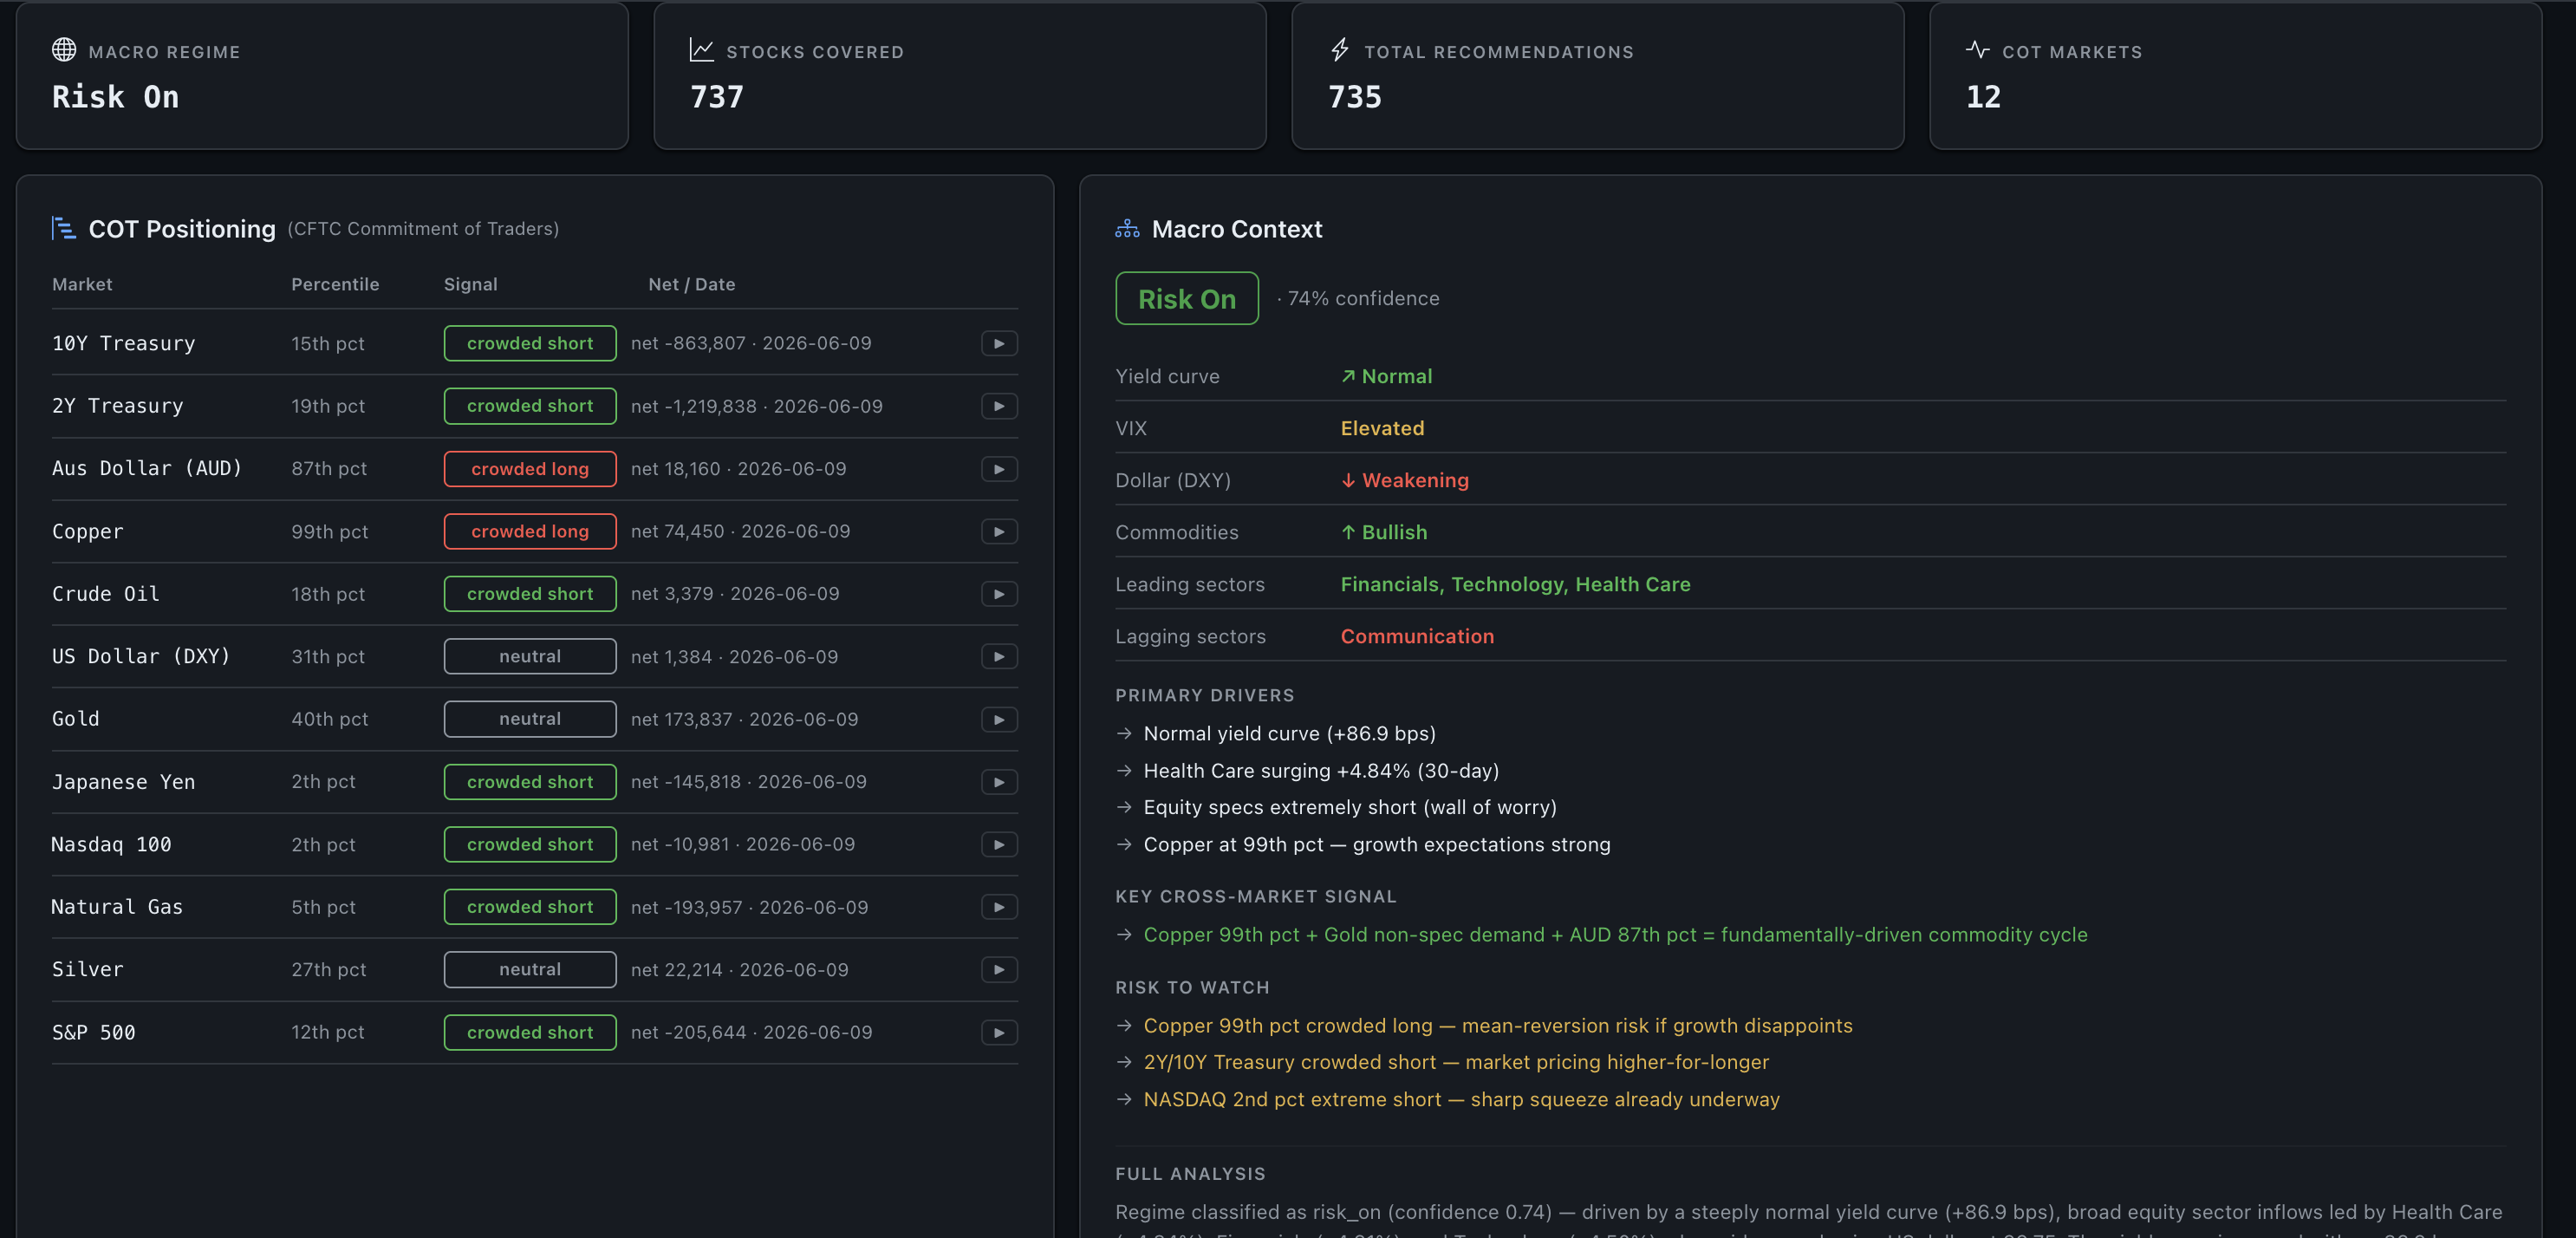Image resolution: width=2576 pixels, height=1238 pixels.
Task: Click the globe icon beside Macro Regime
Action: point(64,50)
